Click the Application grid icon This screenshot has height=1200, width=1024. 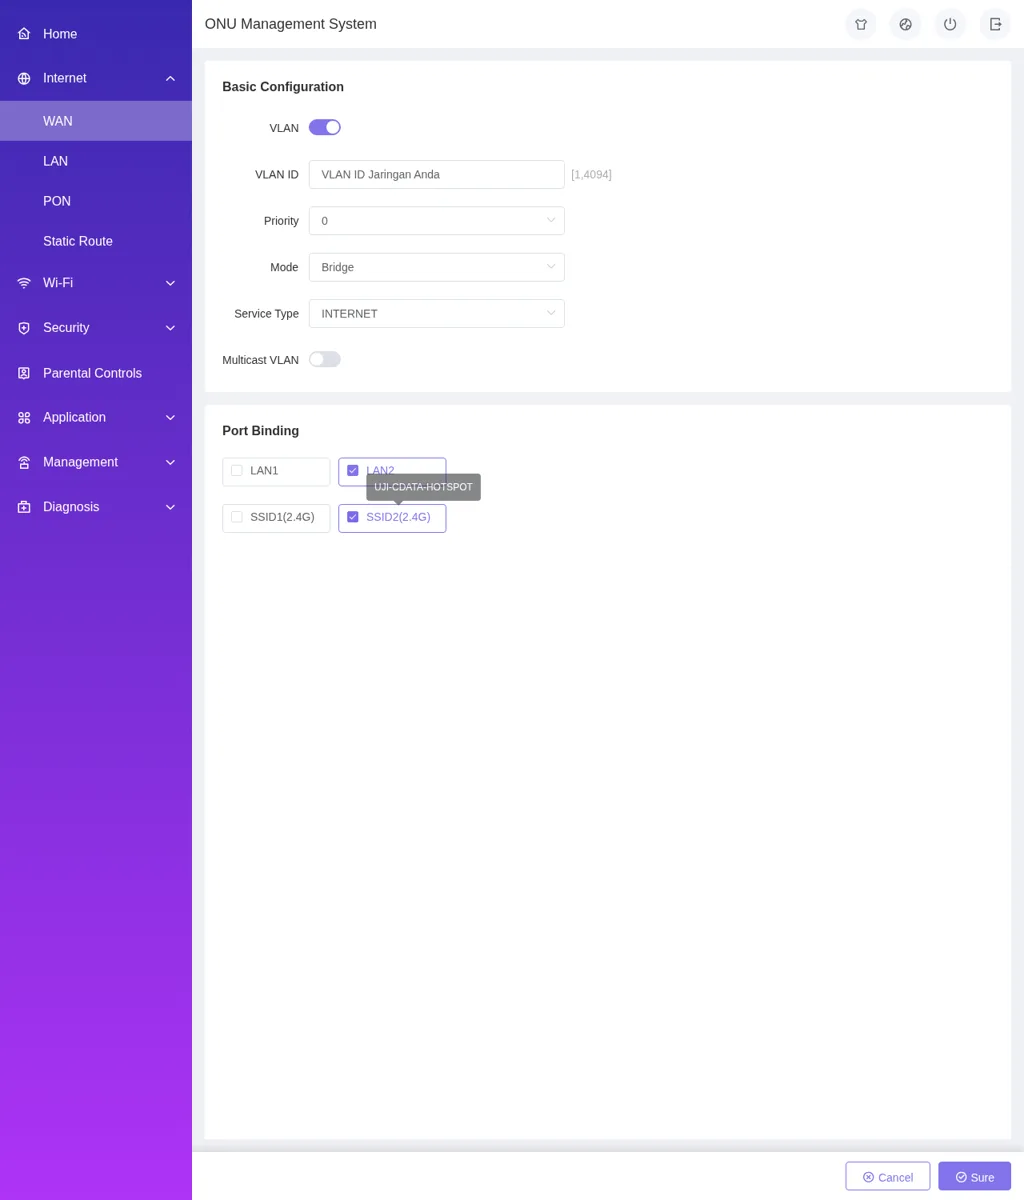coord(24,418)
